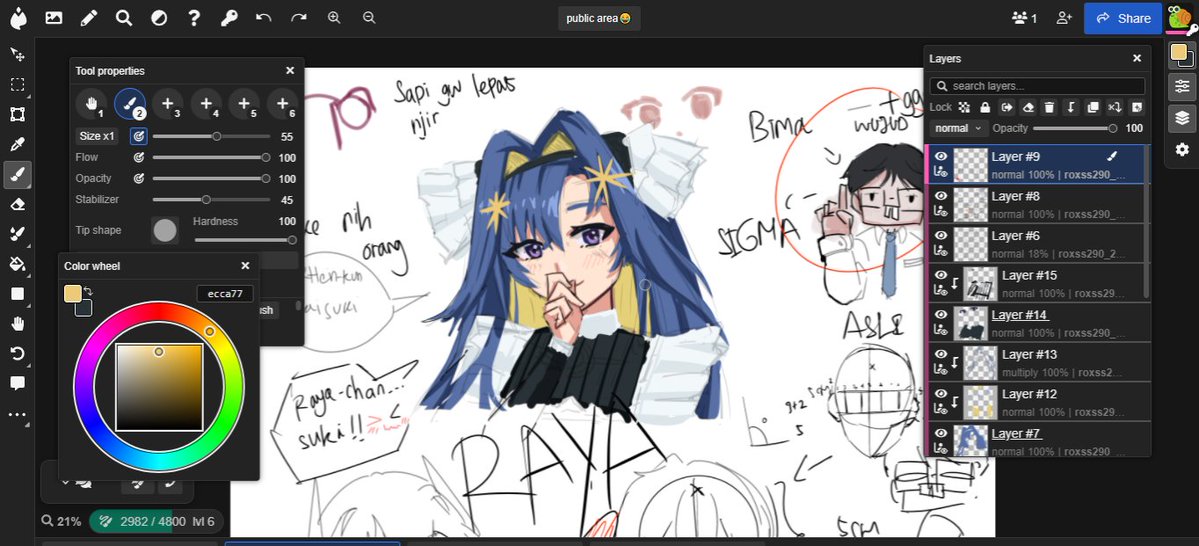Viewport: 1199px width, 546px height.
Task: Adjust the Stabilizer slider
Action: tap(211, 200)
